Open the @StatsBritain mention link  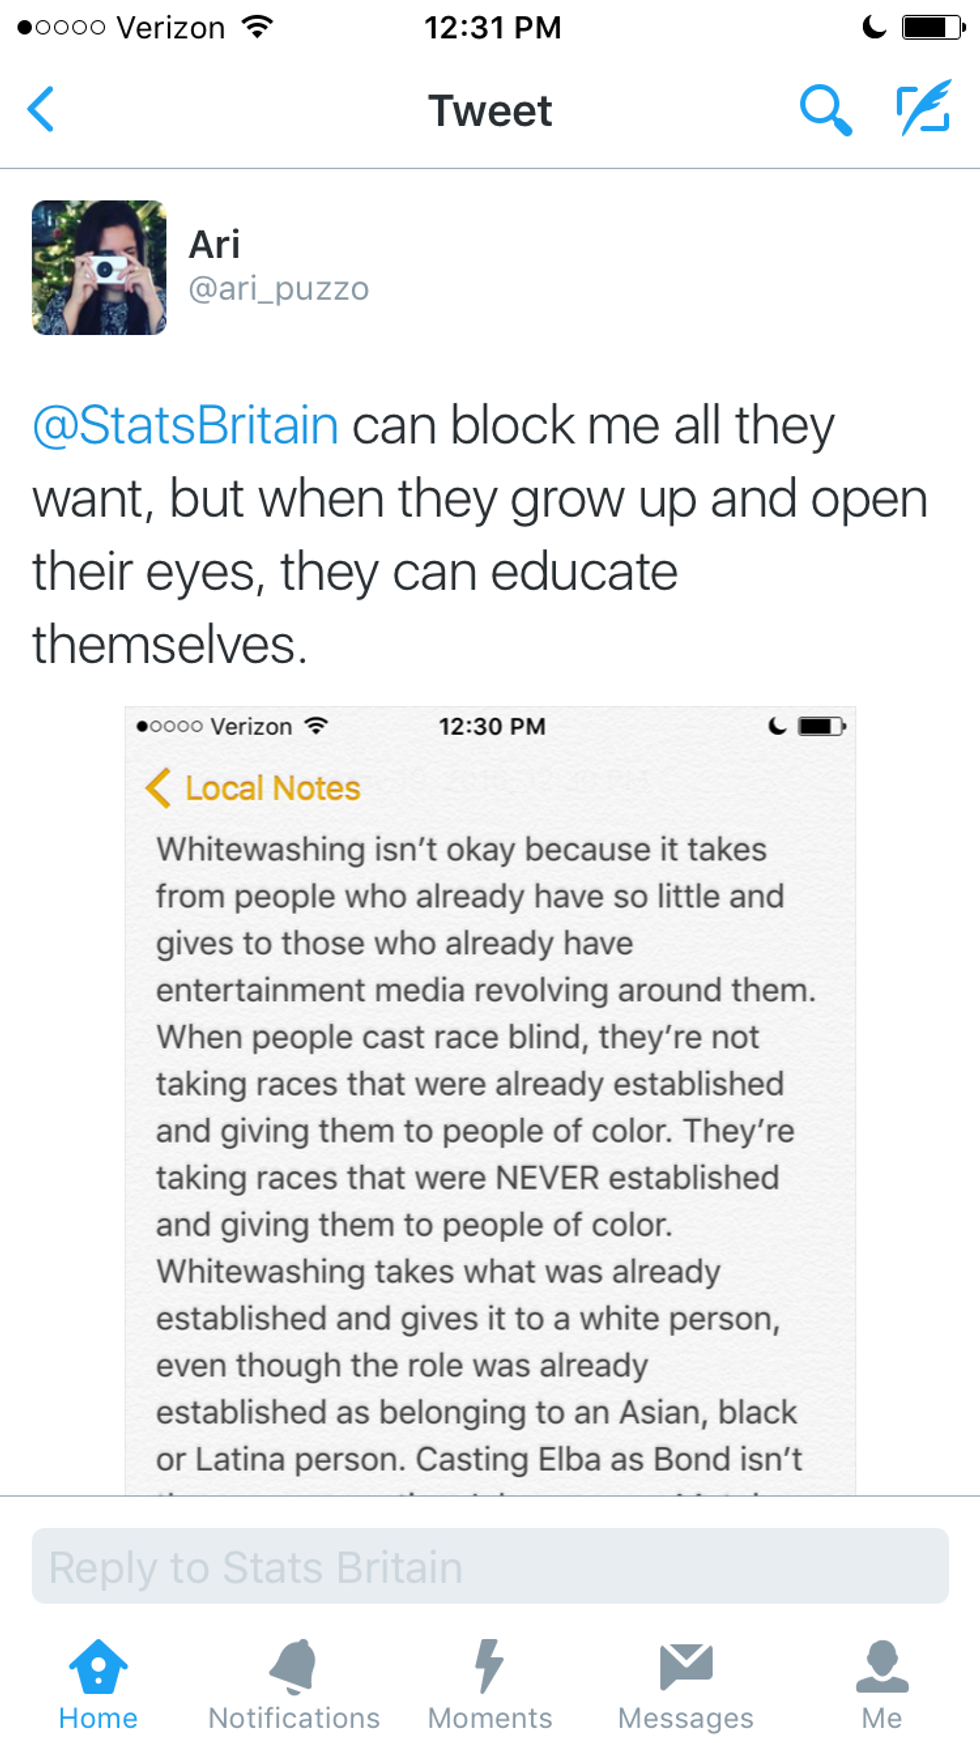point(186,425)
